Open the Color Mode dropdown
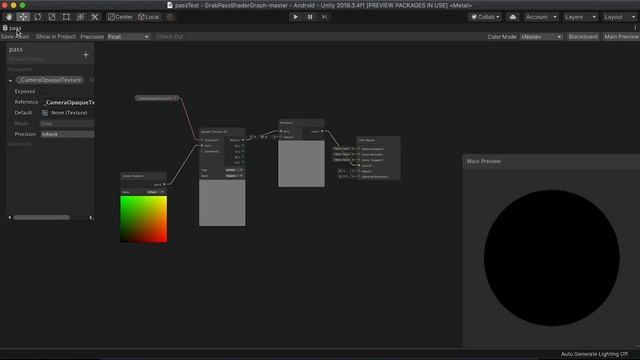640x360 pixels. point(541,37)
